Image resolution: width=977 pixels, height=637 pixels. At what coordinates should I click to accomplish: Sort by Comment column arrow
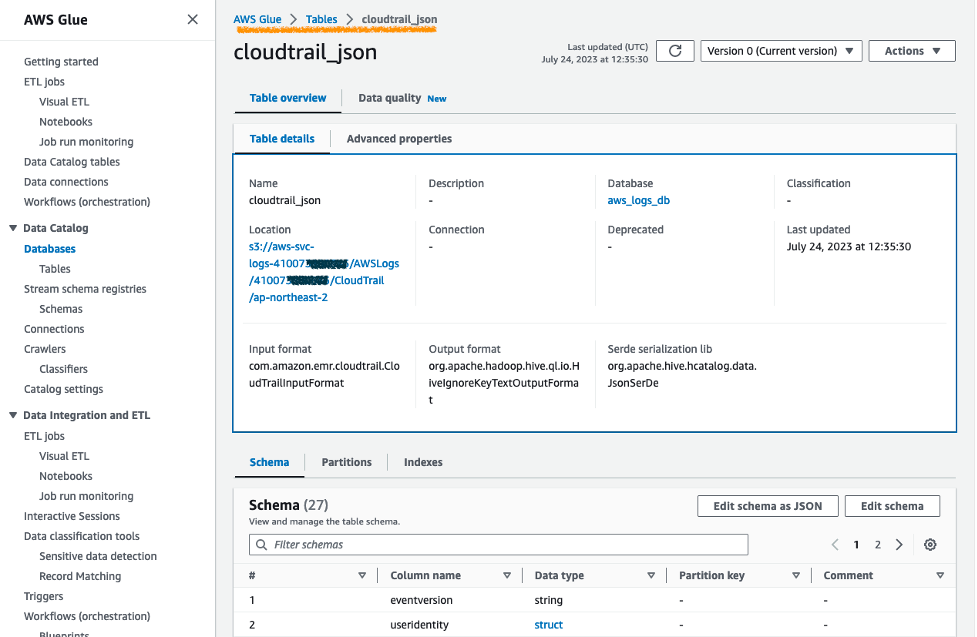940,575
